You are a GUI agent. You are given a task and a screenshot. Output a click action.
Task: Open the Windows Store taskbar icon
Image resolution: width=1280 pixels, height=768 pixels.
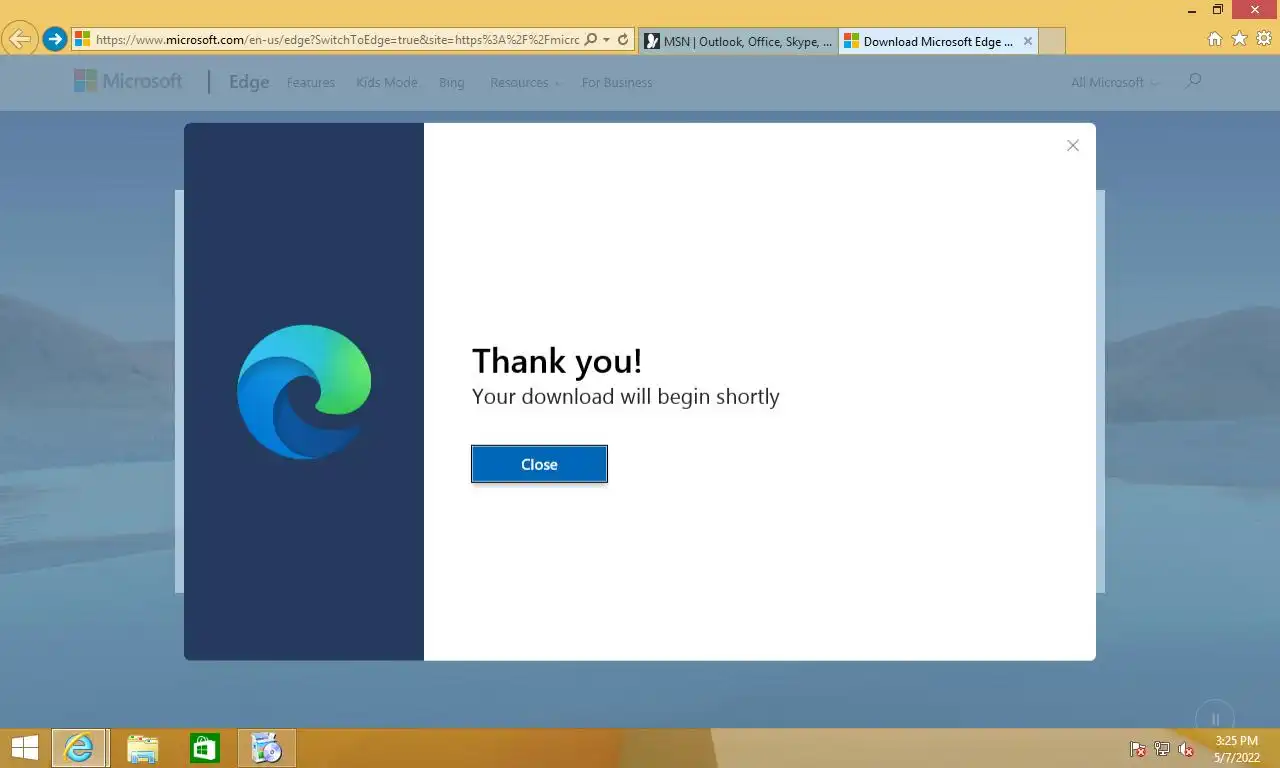[205, 747]
